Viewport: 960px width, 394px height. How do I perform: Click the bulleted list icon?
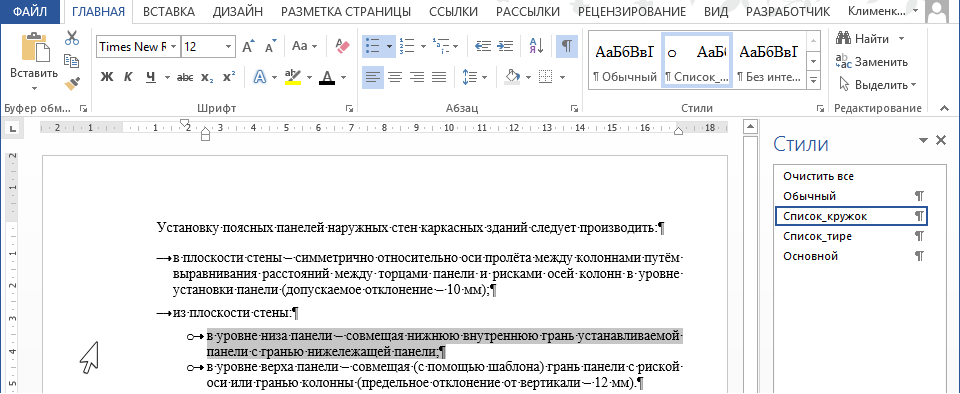pyautogui.click(x=372, y=46)
